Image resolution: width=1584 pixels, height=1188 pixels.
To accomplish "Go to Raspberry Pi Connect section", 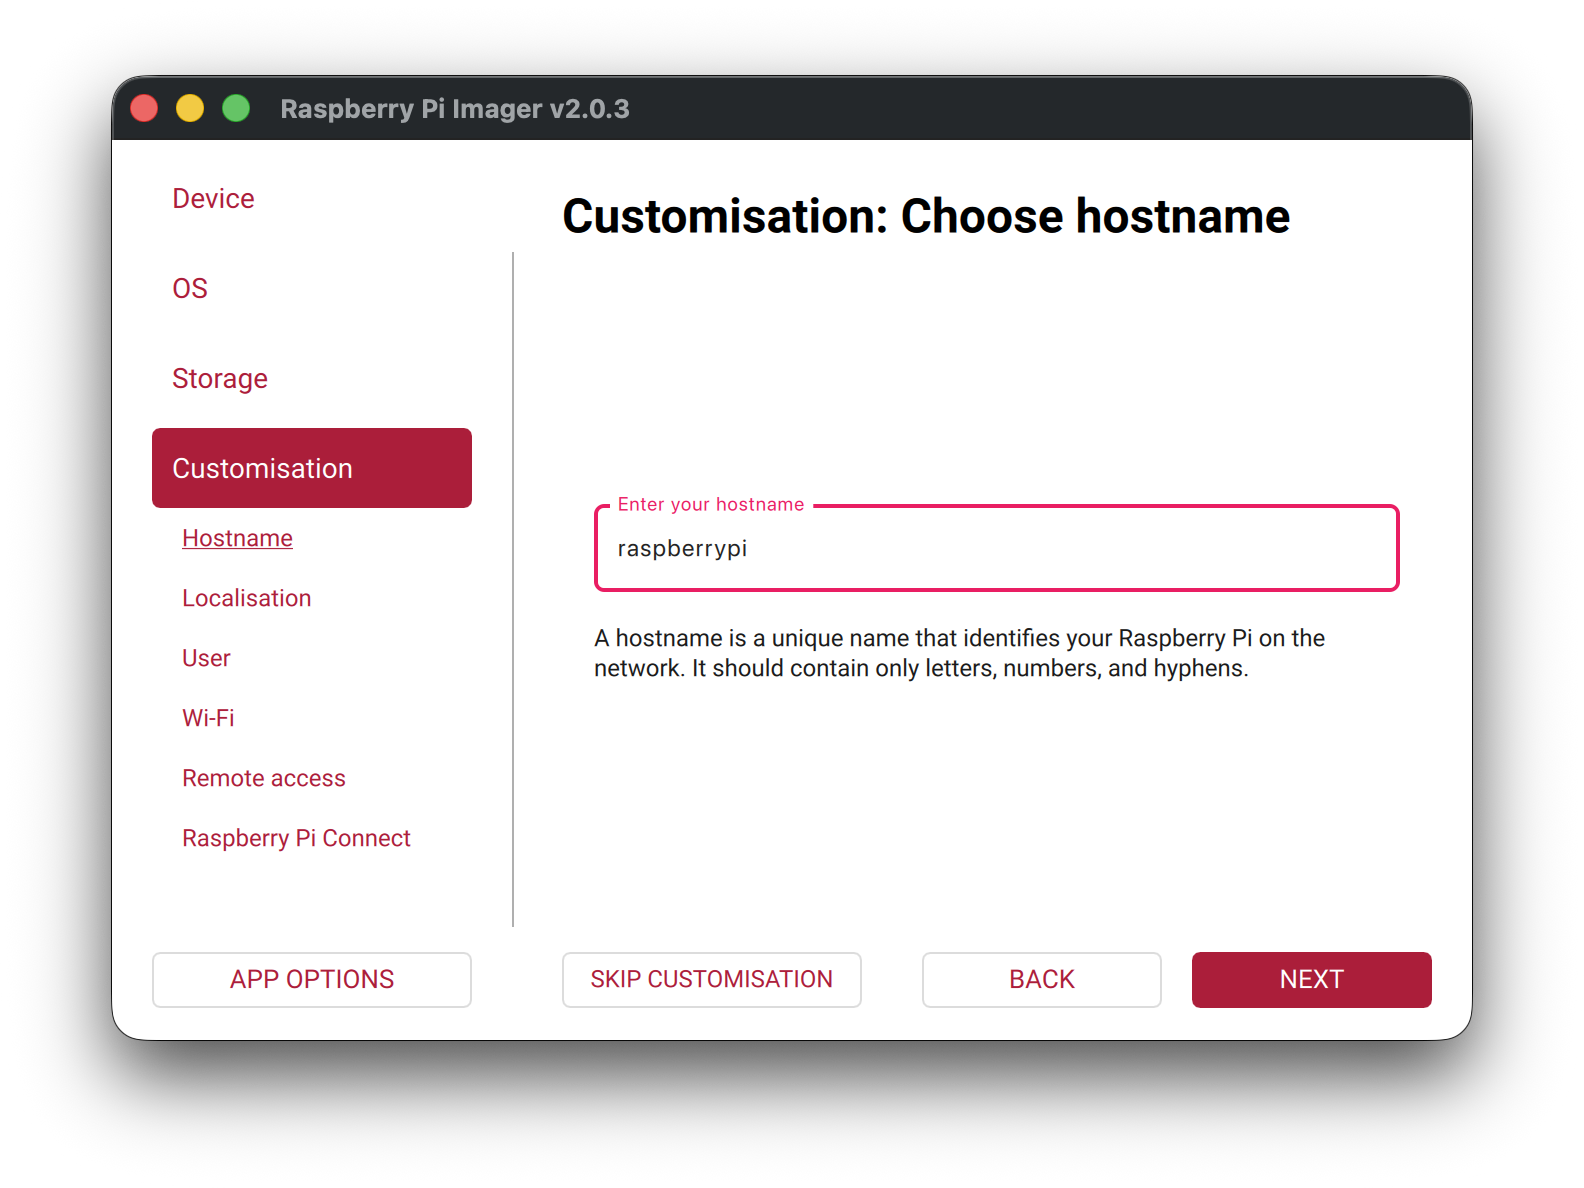I will [296, 838].
